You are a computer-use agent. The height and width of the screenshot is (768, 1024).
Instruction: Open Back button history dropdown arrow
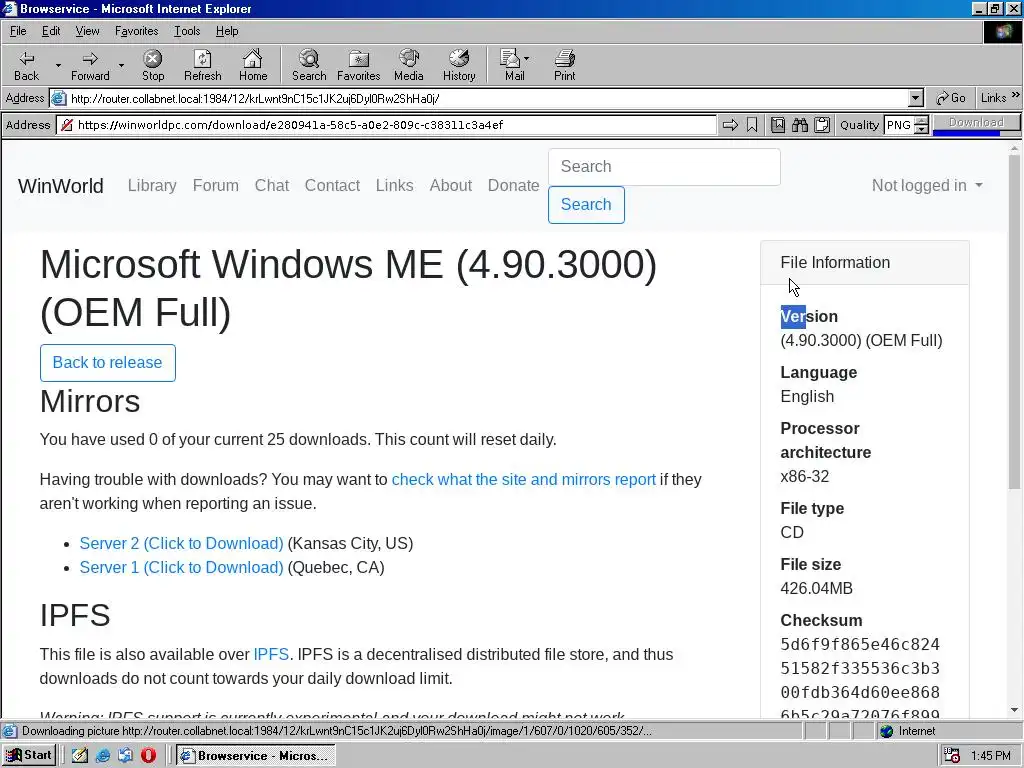(58, 65)
